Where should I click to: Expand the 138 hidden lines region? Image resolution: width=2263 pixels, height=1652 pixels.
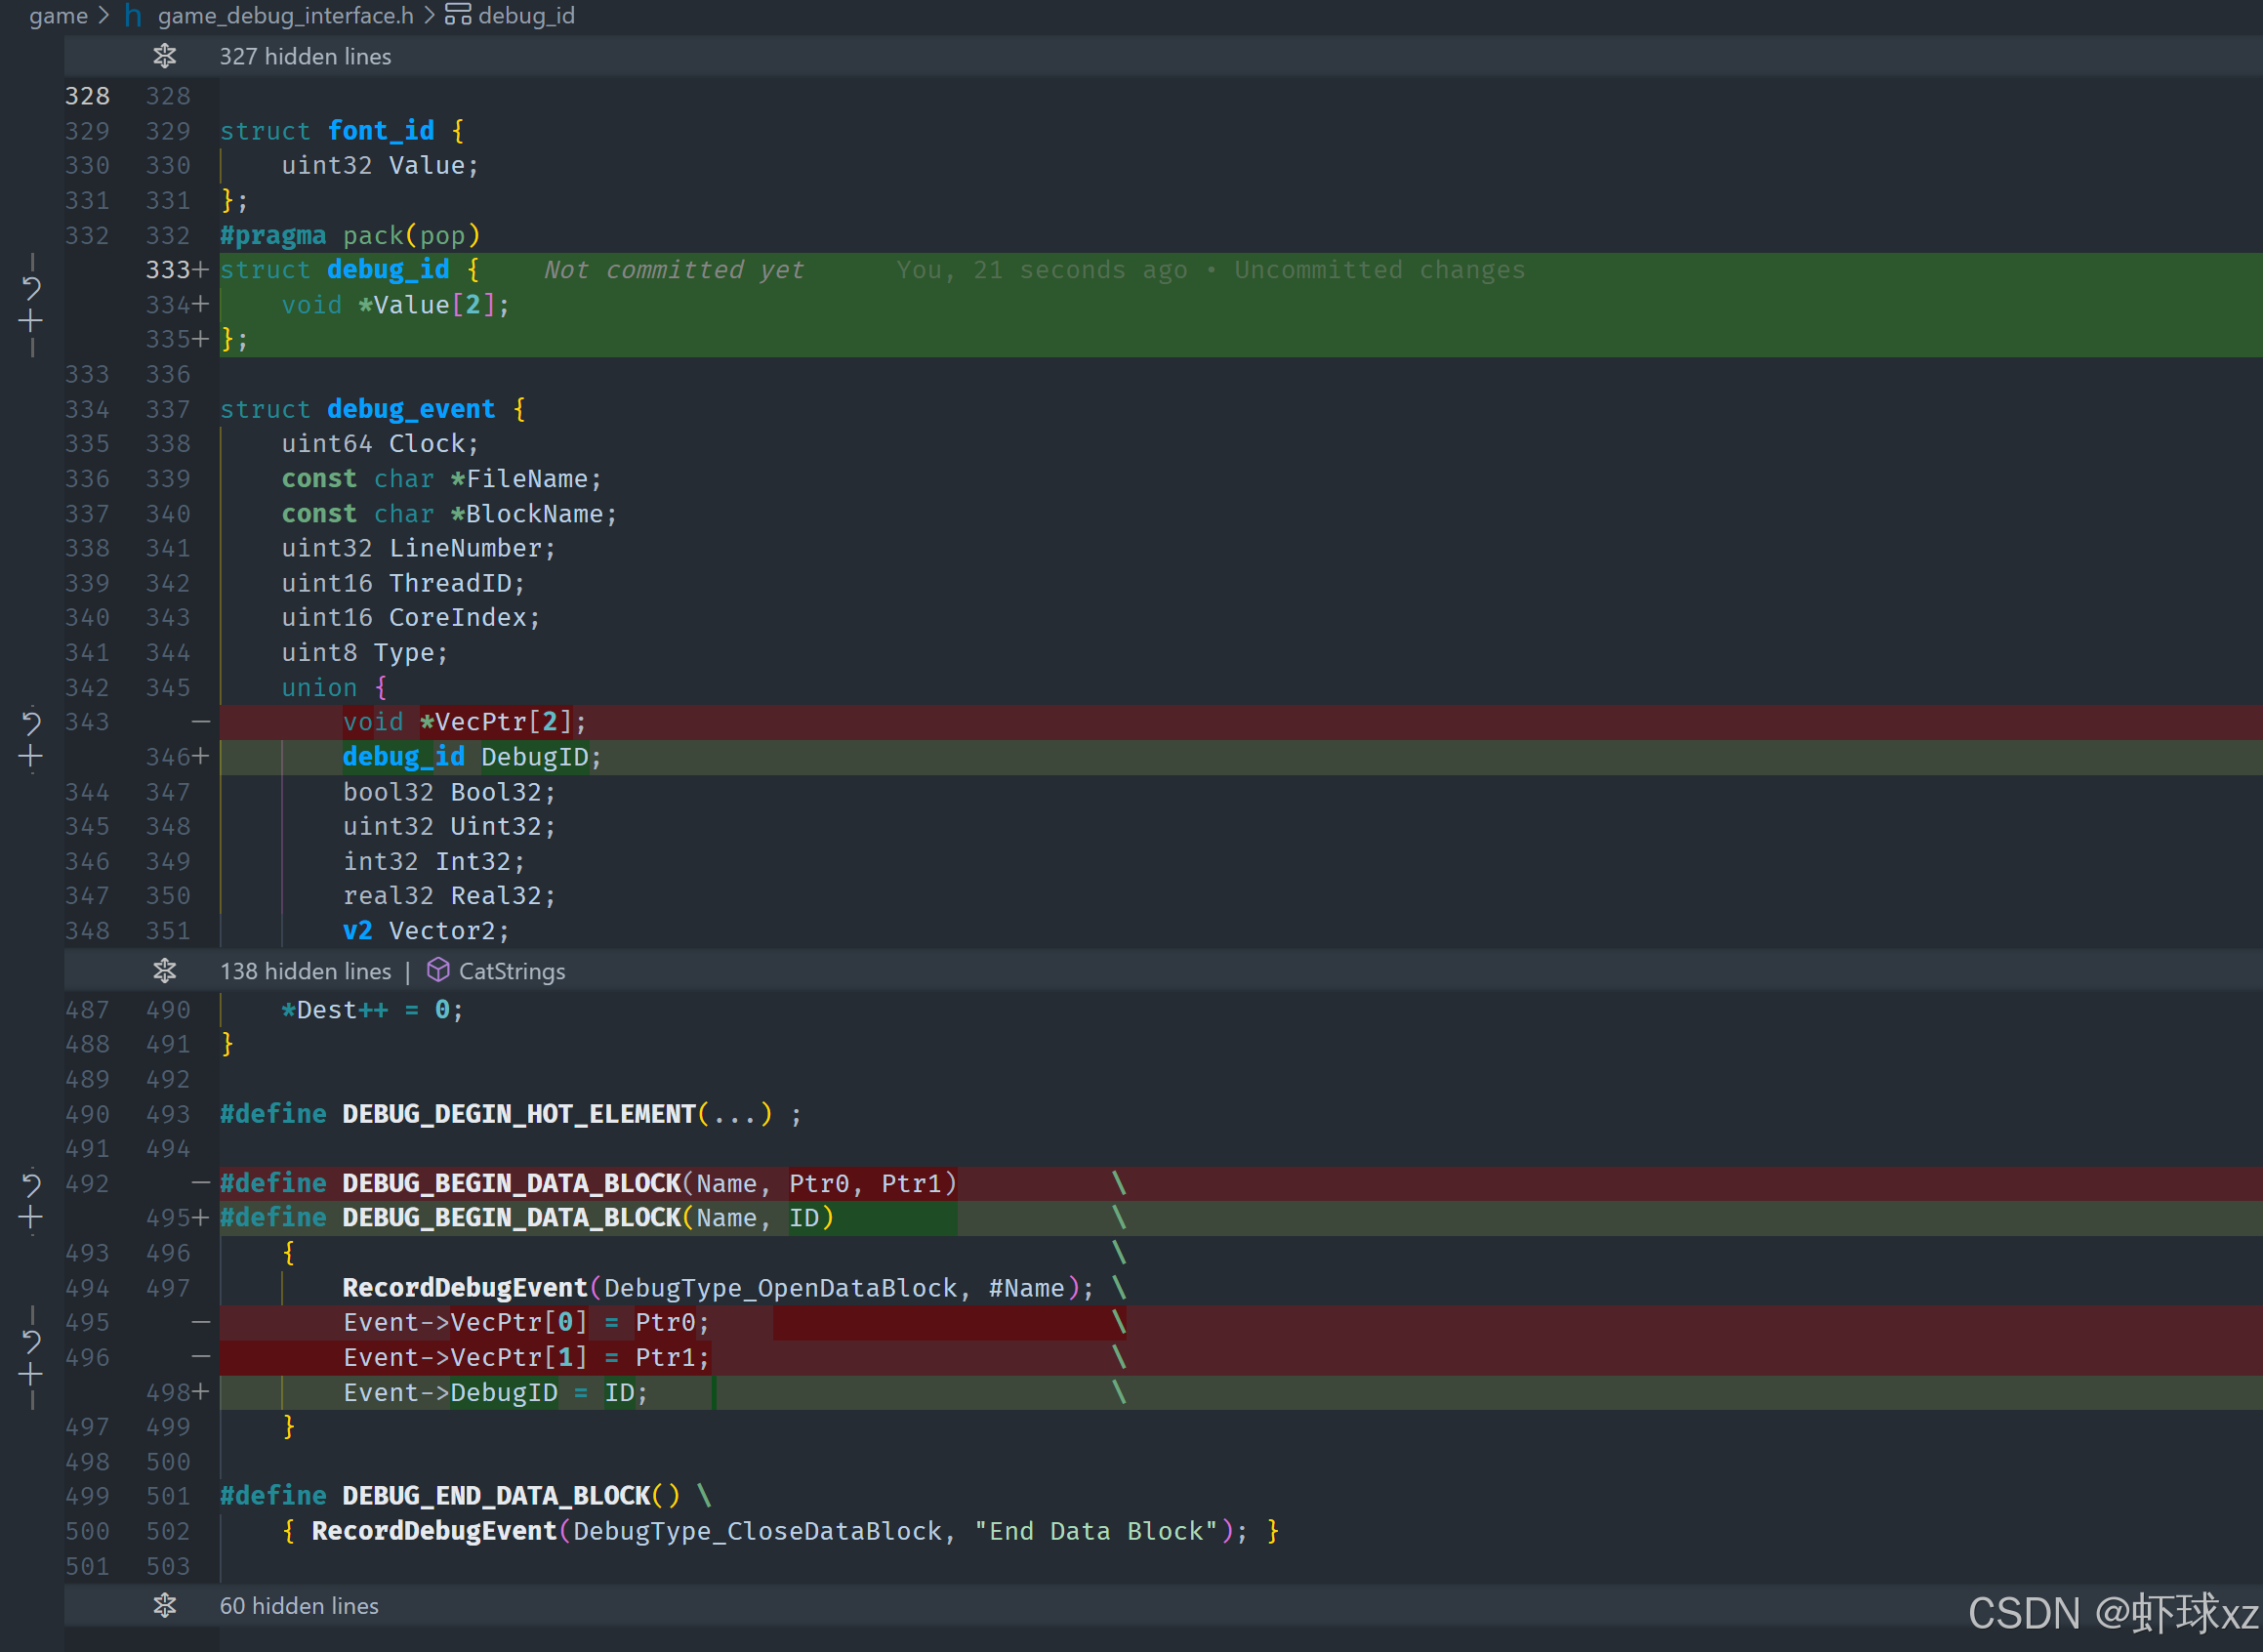(165, 971)
